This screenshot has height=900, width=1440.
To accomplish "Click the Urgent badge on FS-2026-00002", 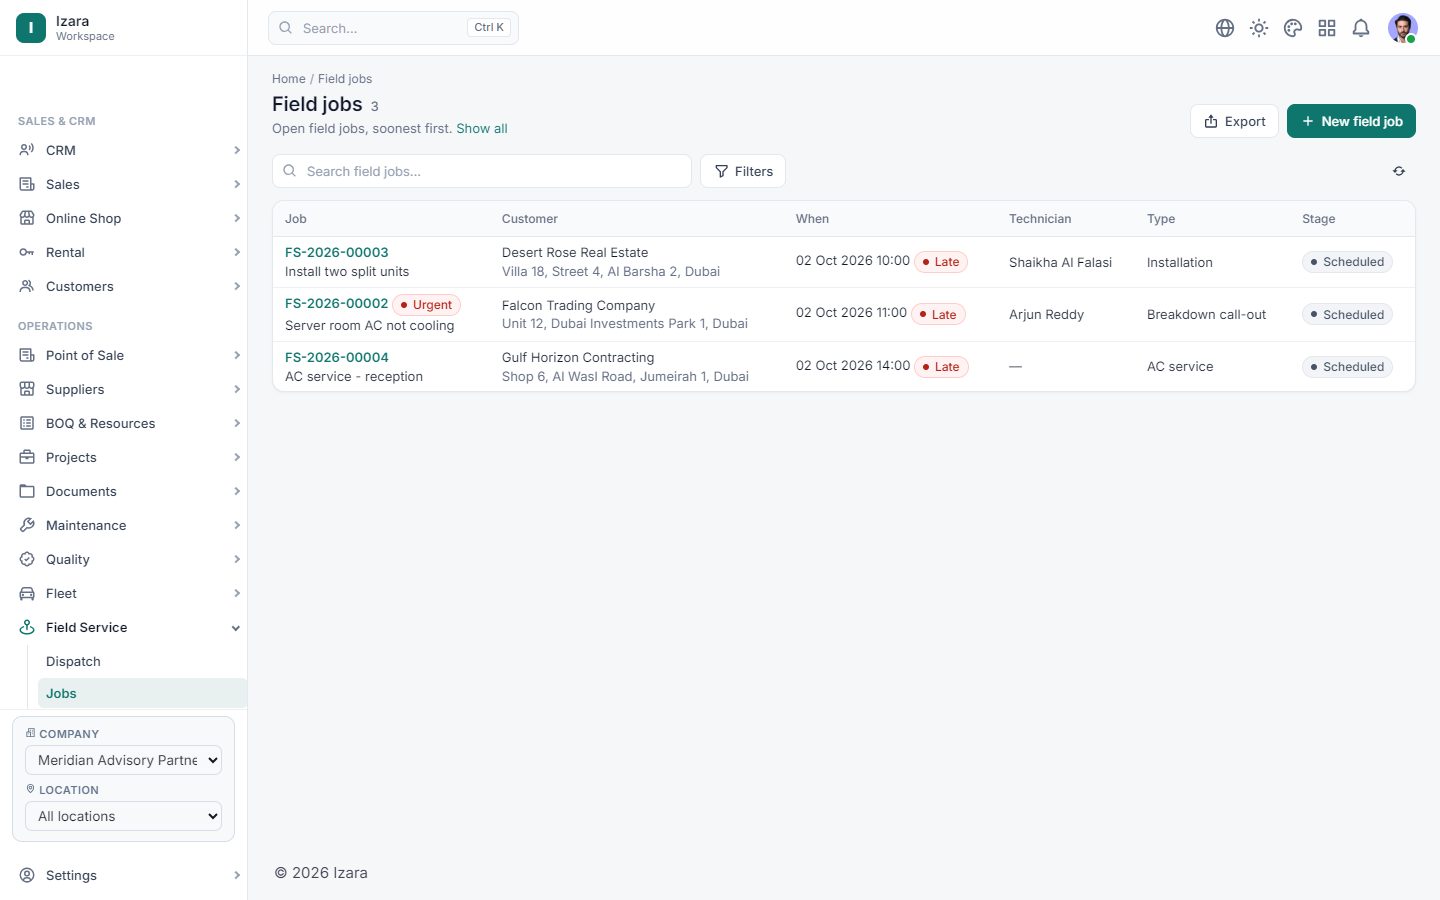I will (x=427, y=305).
